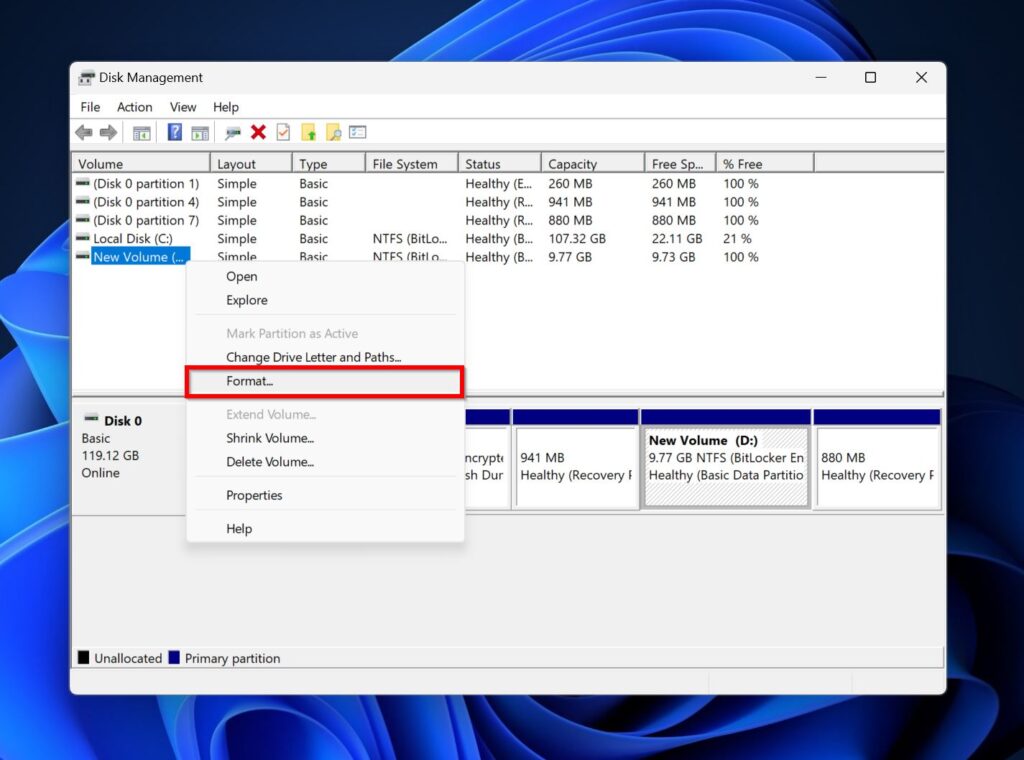Screen dimensions: 1024x760
Task: Open the Action menu
Action: [x=134, y=107]
